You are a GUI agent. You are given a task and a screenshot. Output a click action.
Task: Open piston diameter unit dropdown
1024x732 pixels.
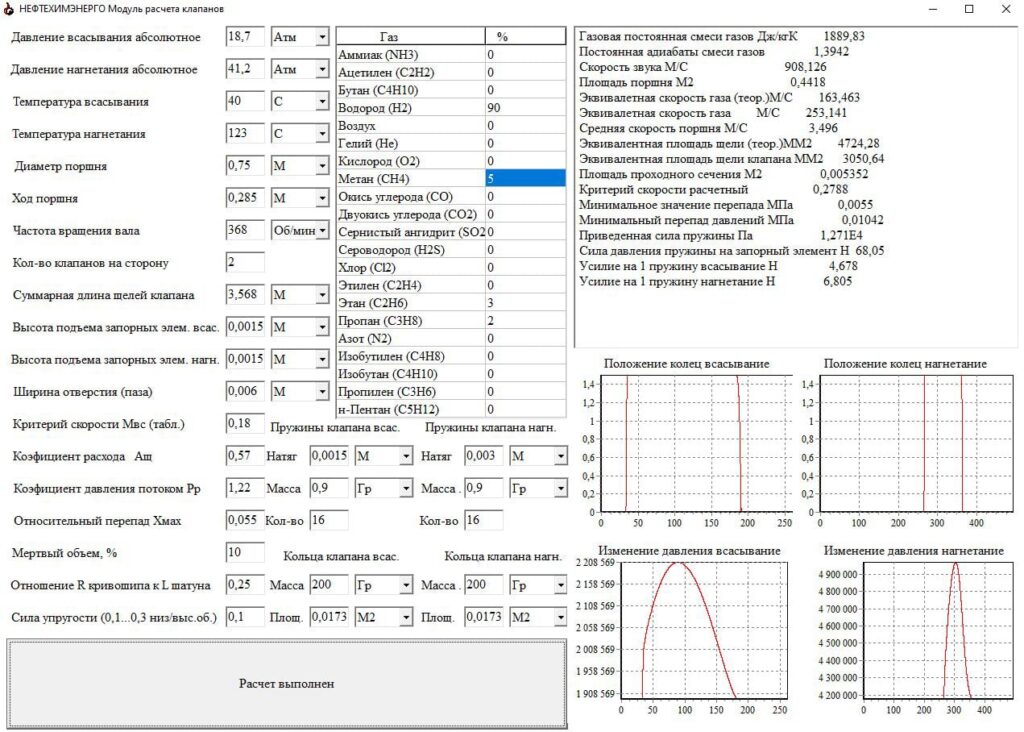pyautogui.click(x=322, y=166)
